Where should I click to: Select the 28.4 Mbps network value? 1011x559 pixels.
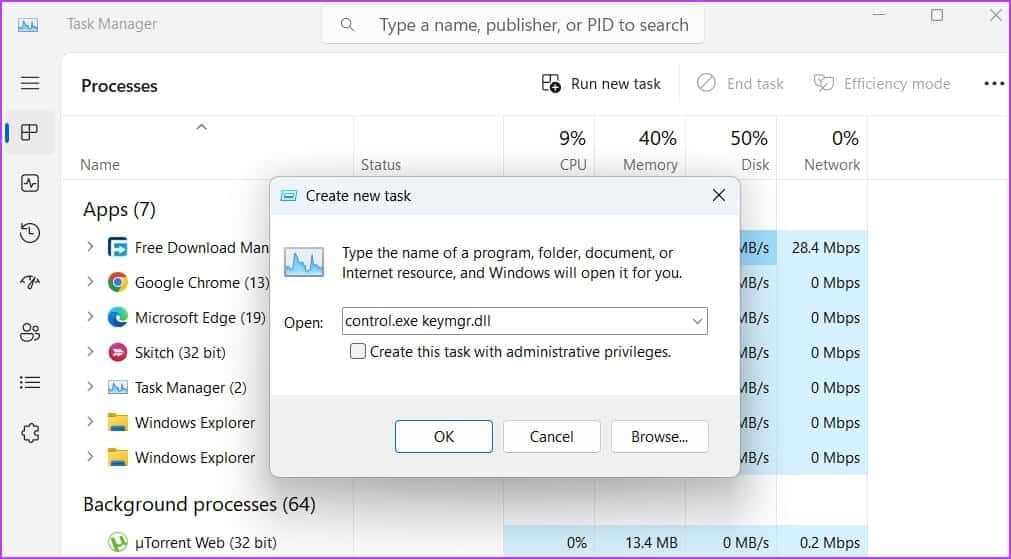[x=825, y=248]
